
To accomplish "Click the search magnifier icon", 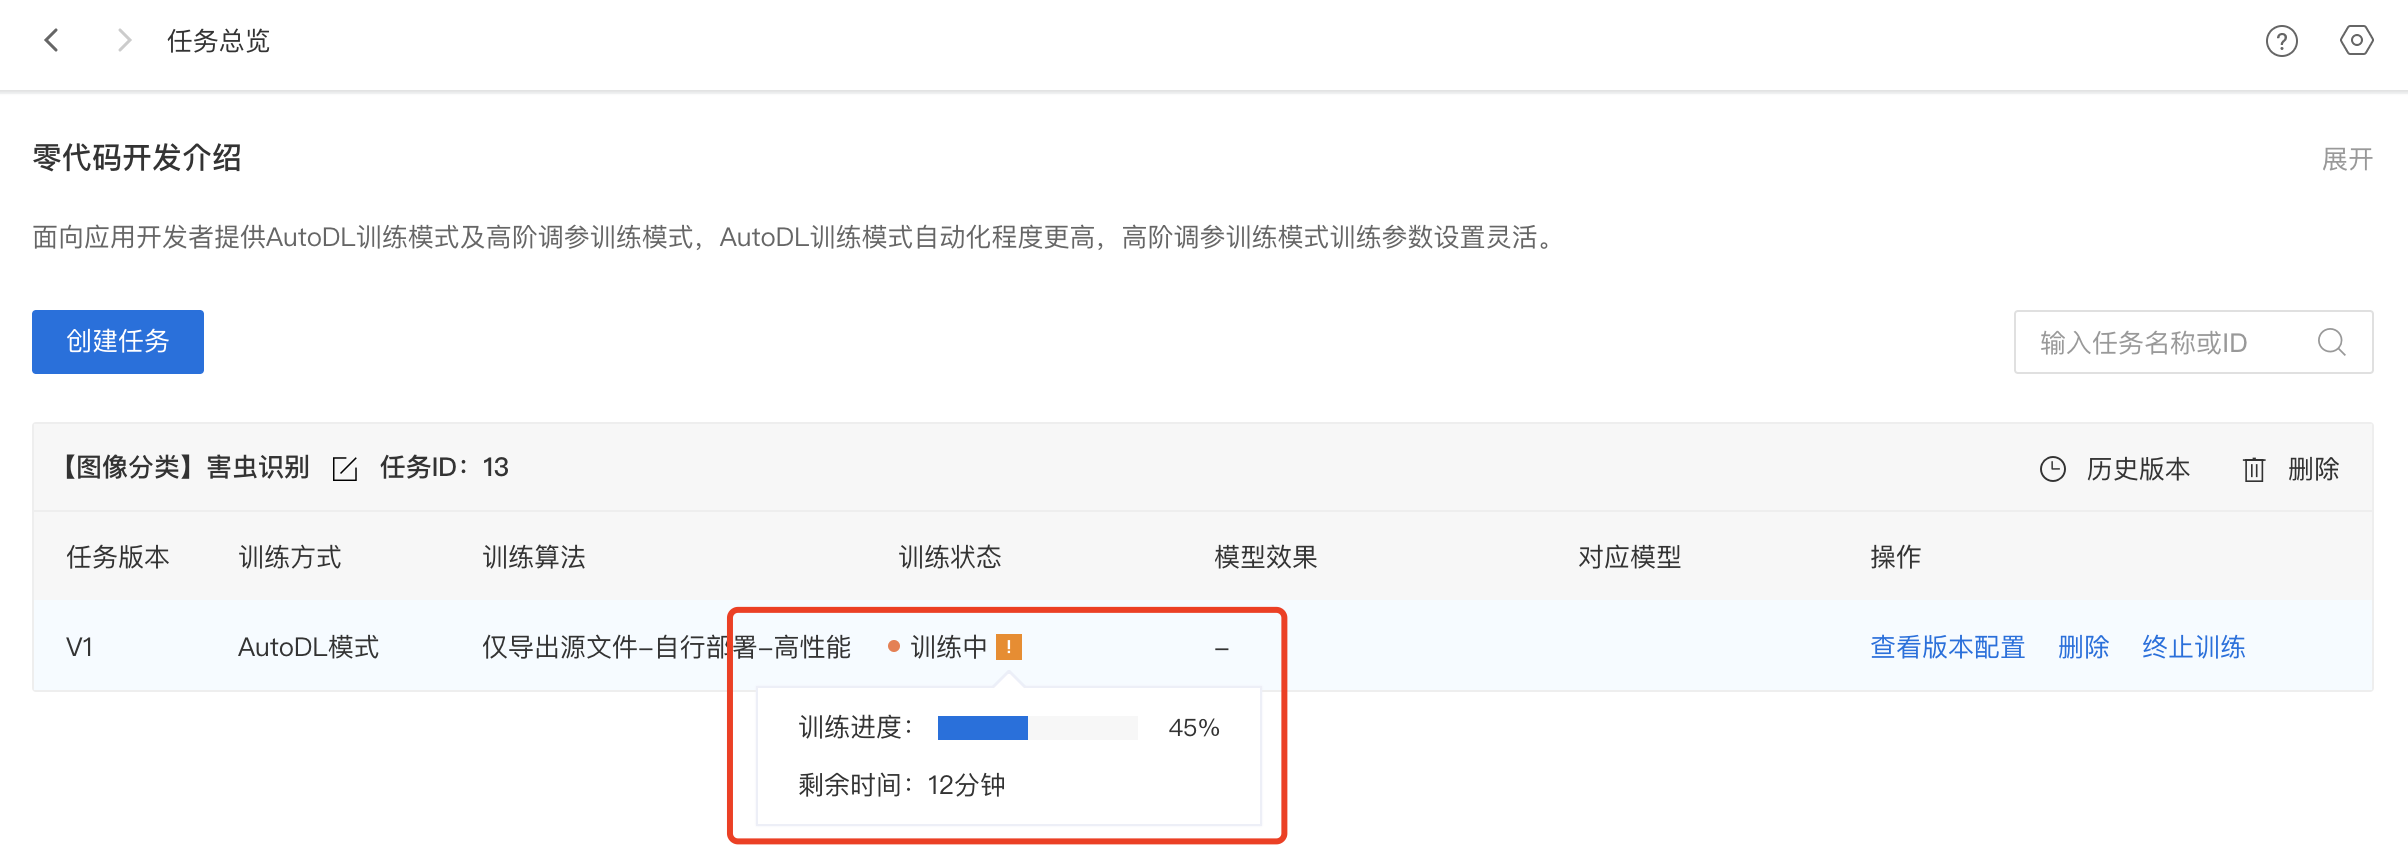I will 2331,342.
